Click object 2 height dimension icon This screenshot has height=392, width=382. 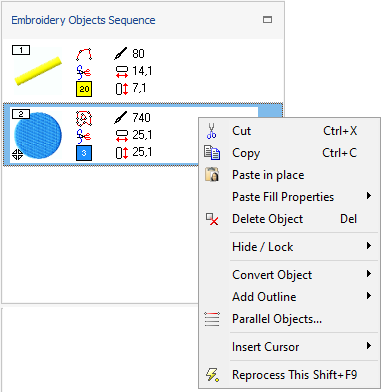tap(122, 153)
